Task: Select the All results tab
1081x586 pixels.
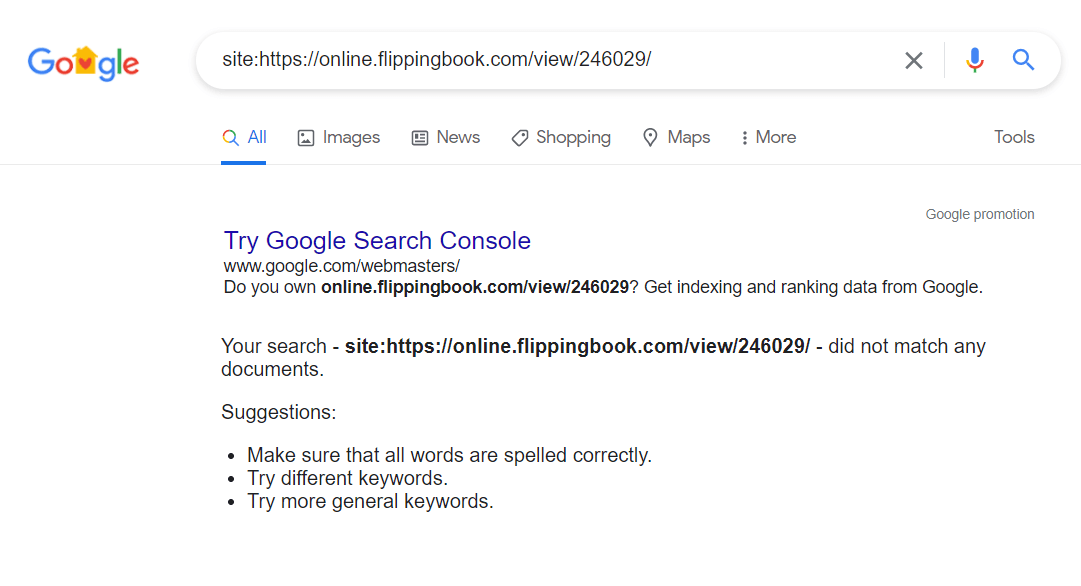Action: [x=244, y=137]
